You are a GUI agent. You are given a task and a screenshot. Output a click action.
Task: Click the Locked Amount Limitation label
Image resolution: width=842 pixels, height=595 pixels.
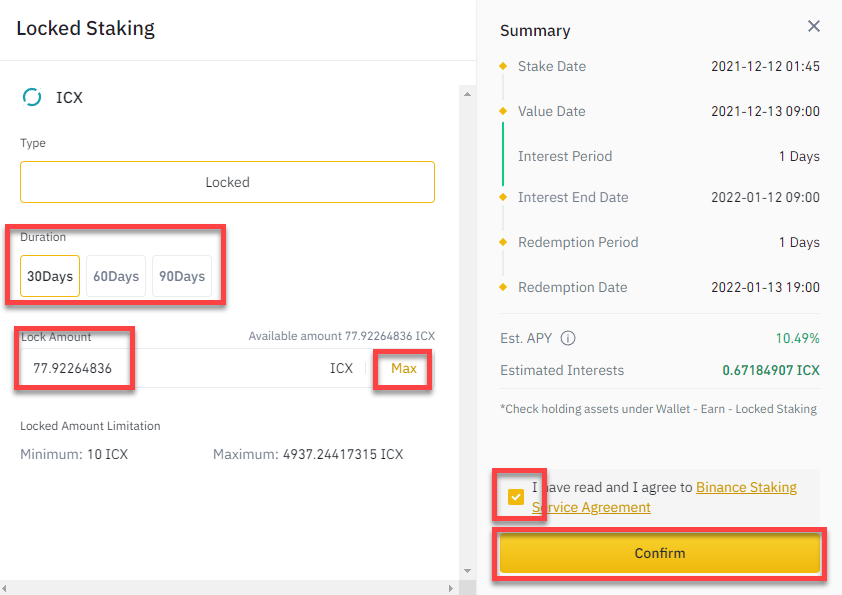90,426
